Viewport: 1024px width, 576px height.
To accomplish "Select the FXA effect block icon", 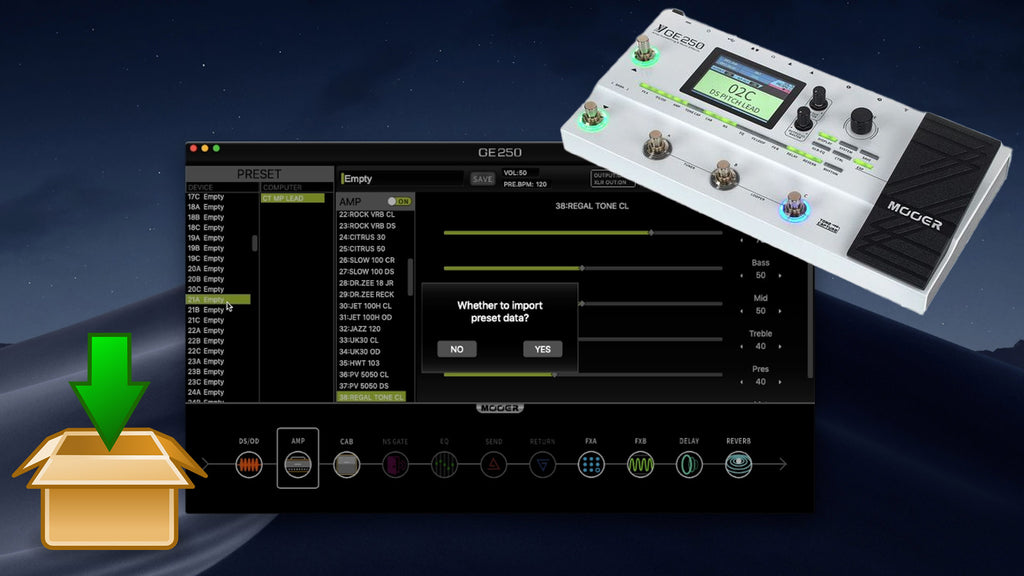I will (x=590, y=465).
